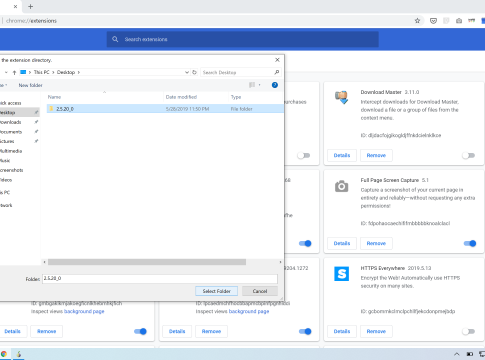
Task: Click the Download Master extension logo
Action: click(x=342, y=97)
